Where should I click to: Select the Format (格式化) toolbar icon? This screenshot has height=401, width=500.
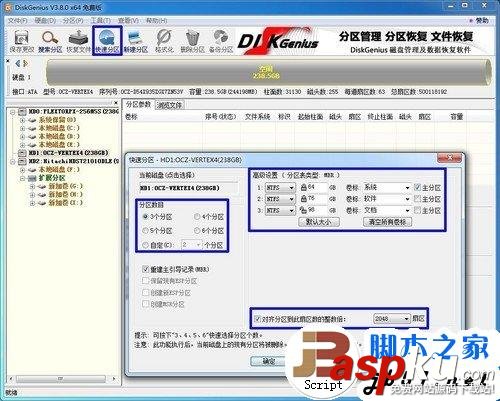tap(164, 41)
